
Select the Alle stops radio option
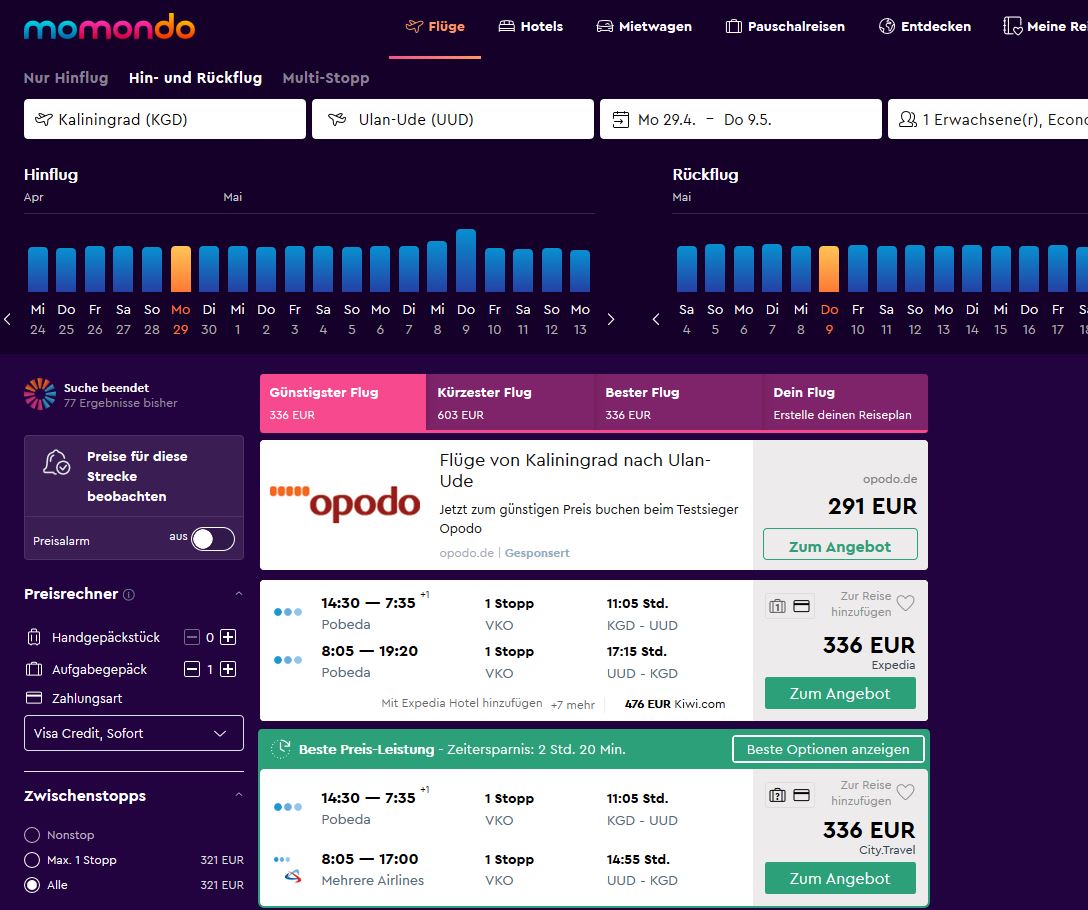click(32, 884)
